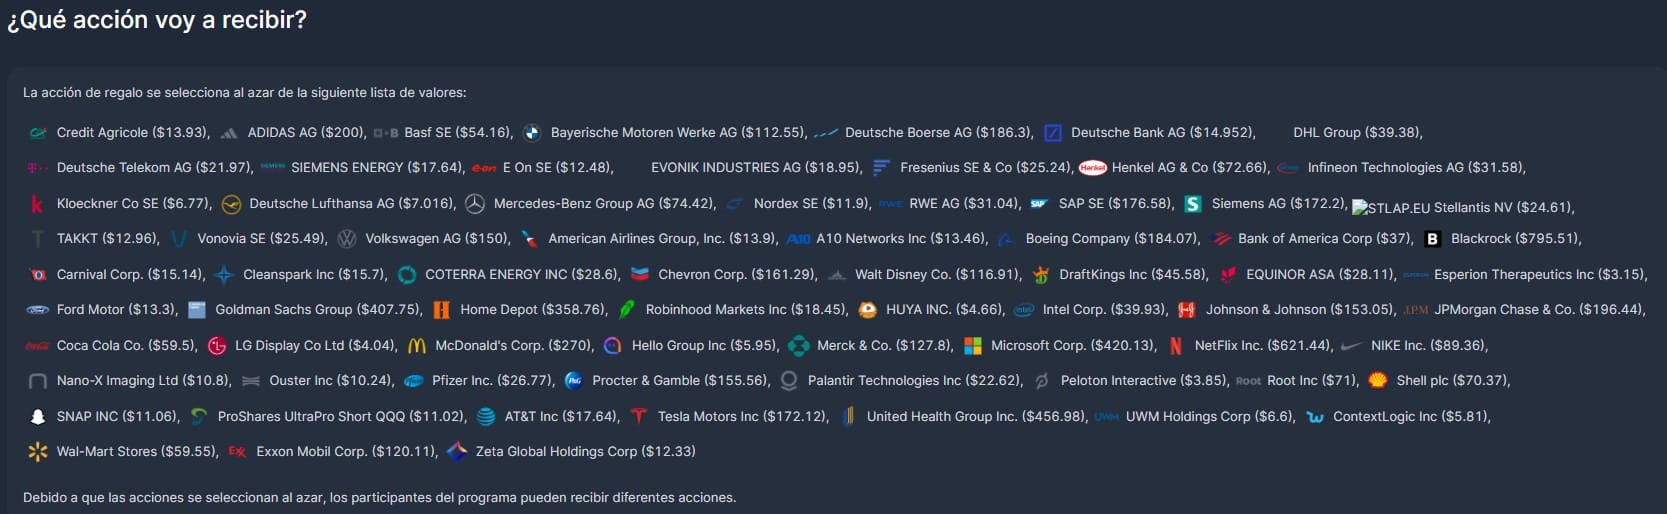Click the Mercedes-Benz star logo
The height and width of the screenshot is (514, 1667).
coord(475,204)
